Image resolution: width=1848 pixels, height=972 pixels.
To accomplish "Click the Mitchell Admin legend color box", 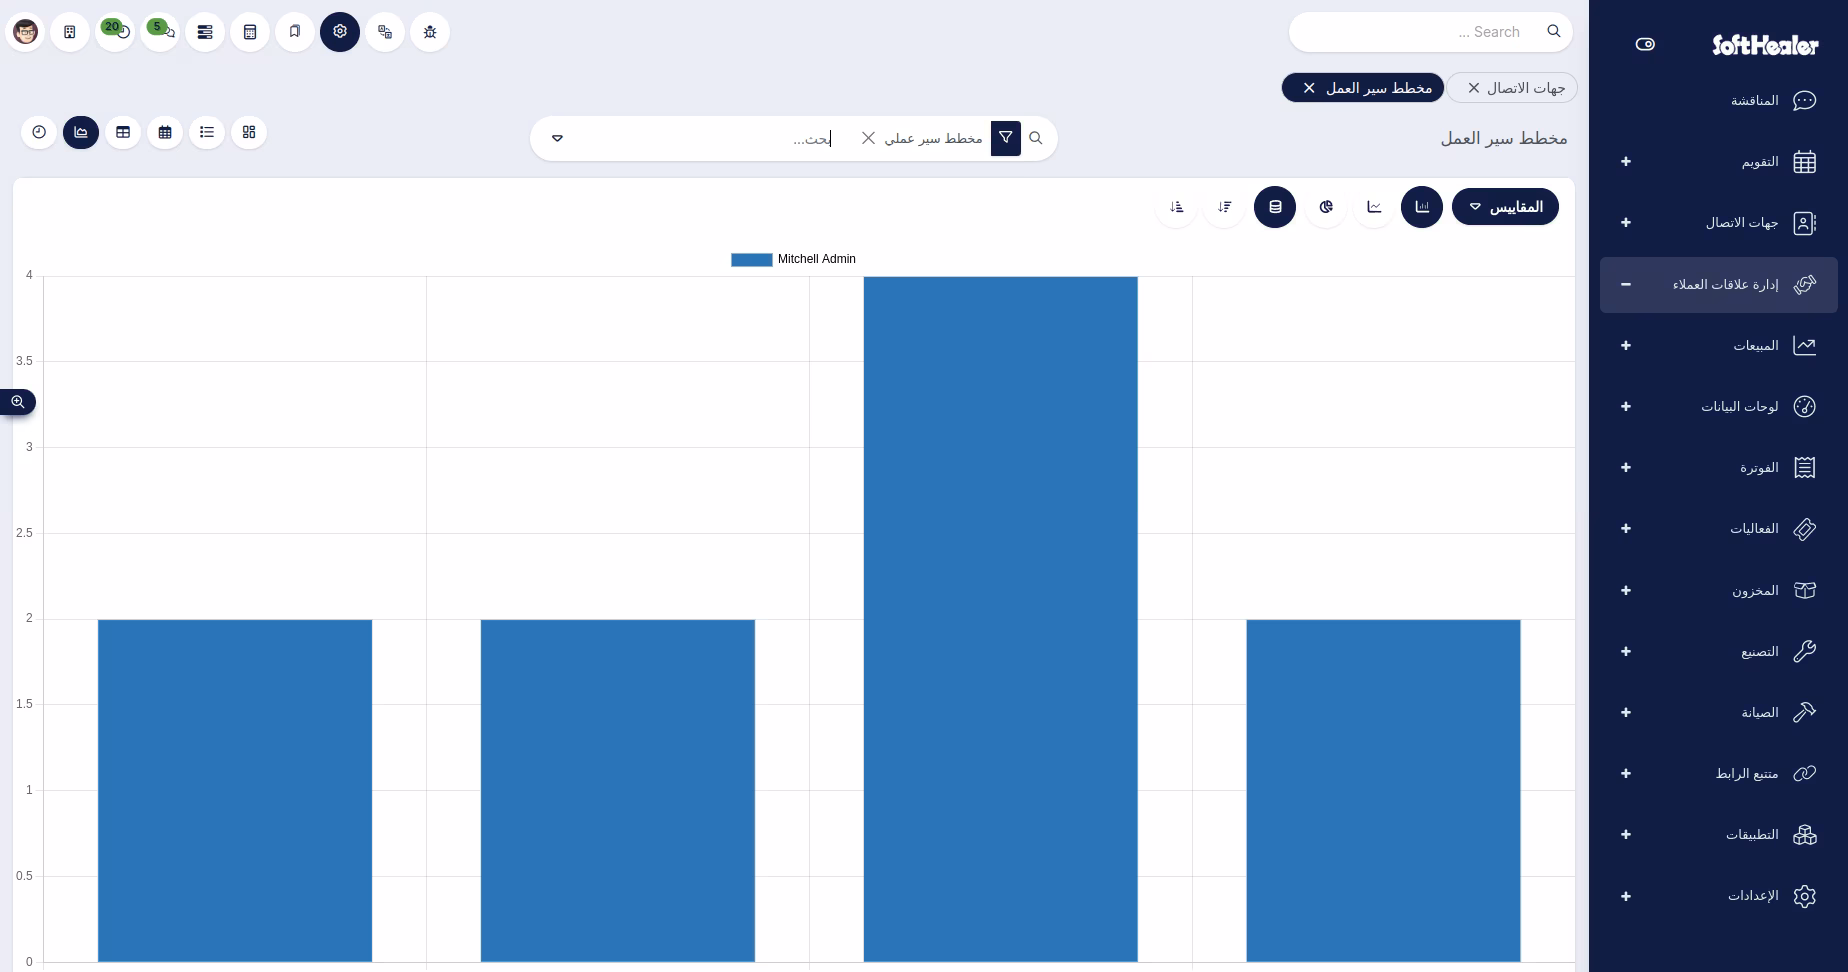I will [751, 260].
